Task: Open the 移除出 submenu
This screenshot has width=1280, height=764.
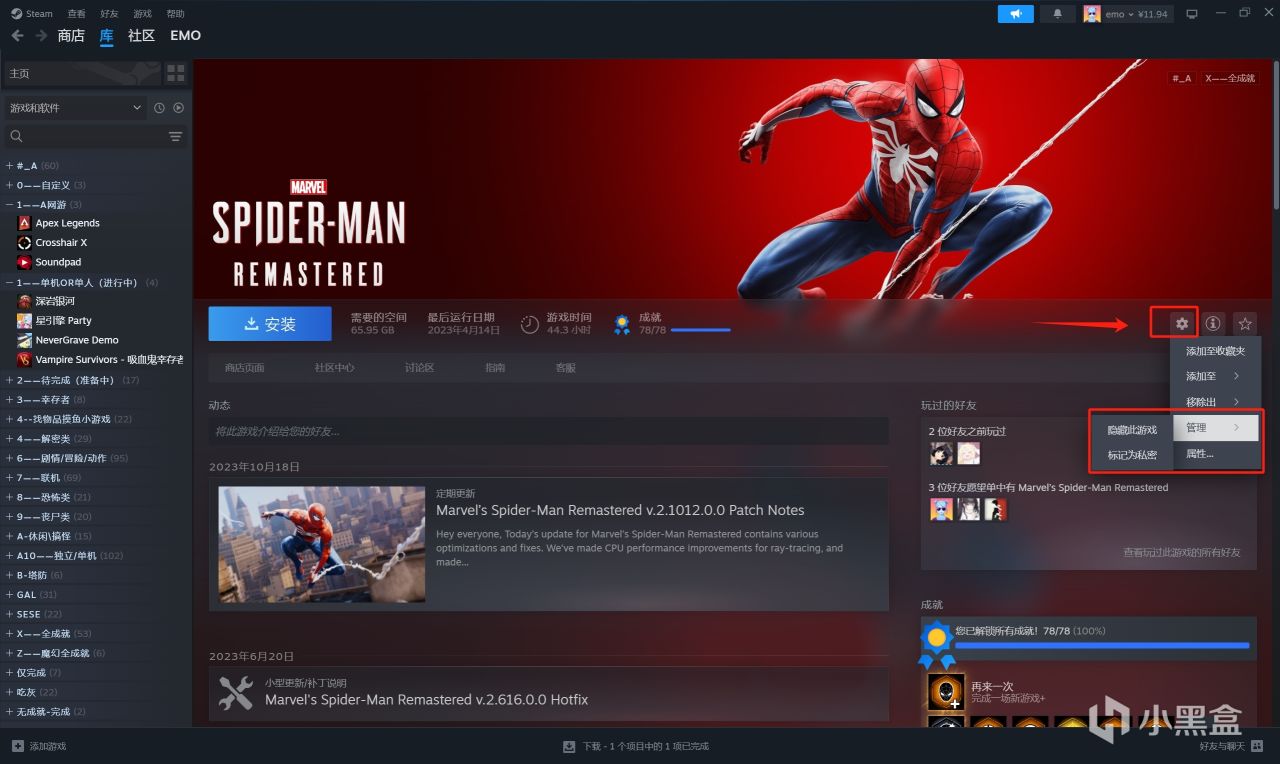Action: 1215,402
